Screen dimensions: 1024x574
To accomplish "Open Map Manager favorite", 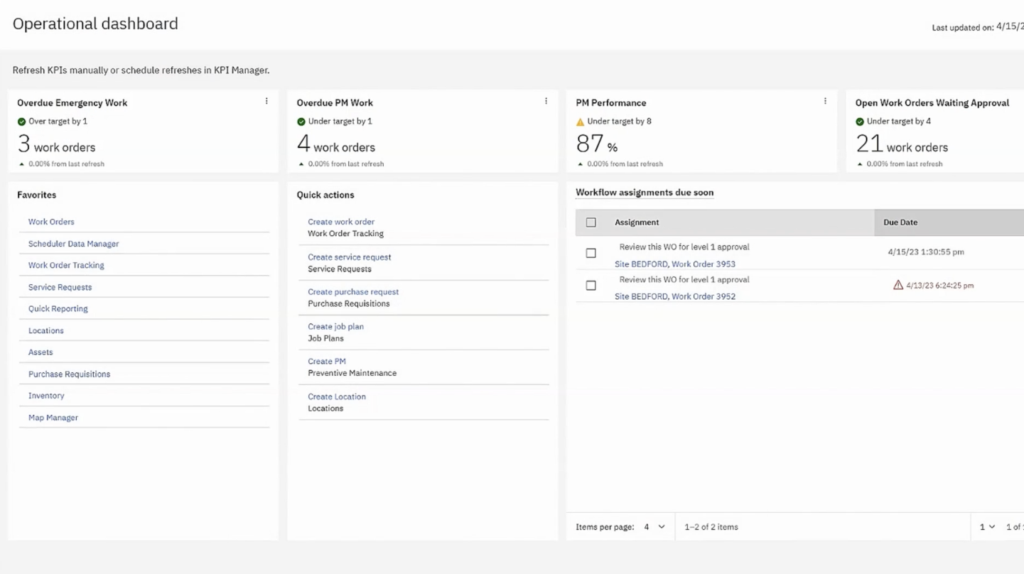I will tap(53, 418).
